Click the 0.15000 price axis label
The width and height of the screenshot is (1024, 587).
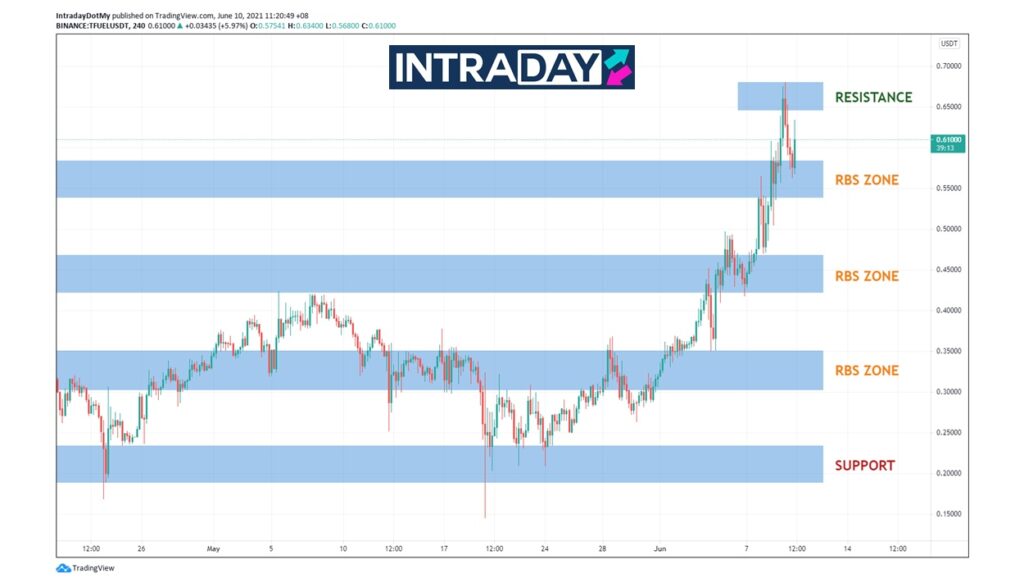[948, 514]
